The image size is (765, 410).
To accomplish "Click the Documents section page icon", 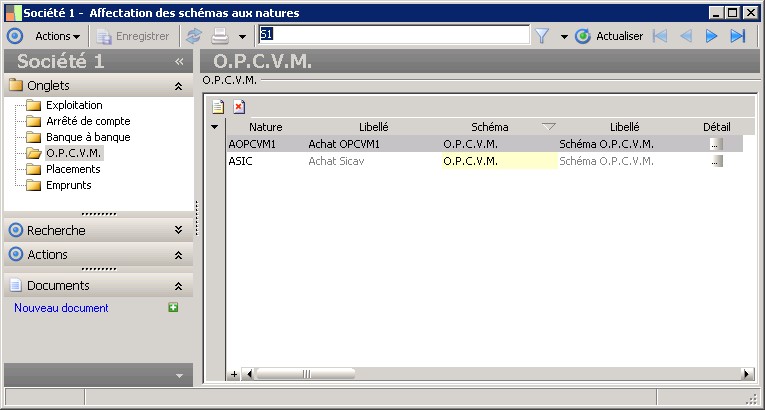I will [x=16, y=285].
